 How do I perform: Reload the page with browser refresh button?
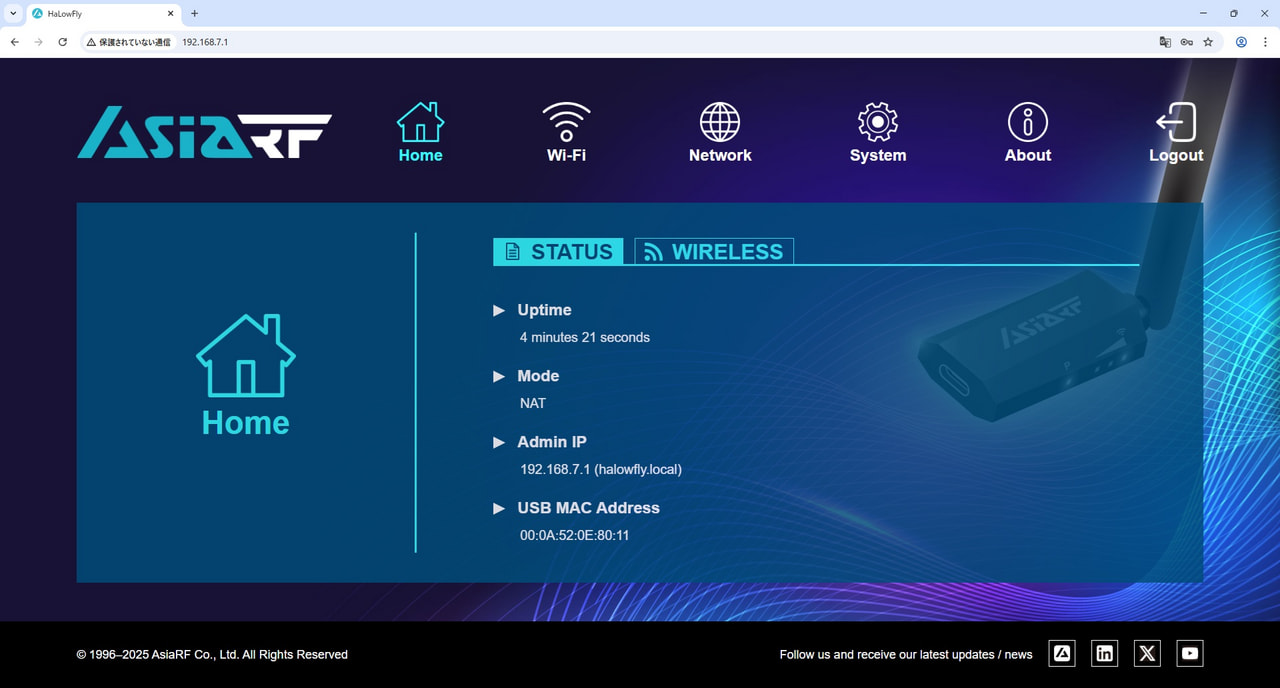pos(62,42)
